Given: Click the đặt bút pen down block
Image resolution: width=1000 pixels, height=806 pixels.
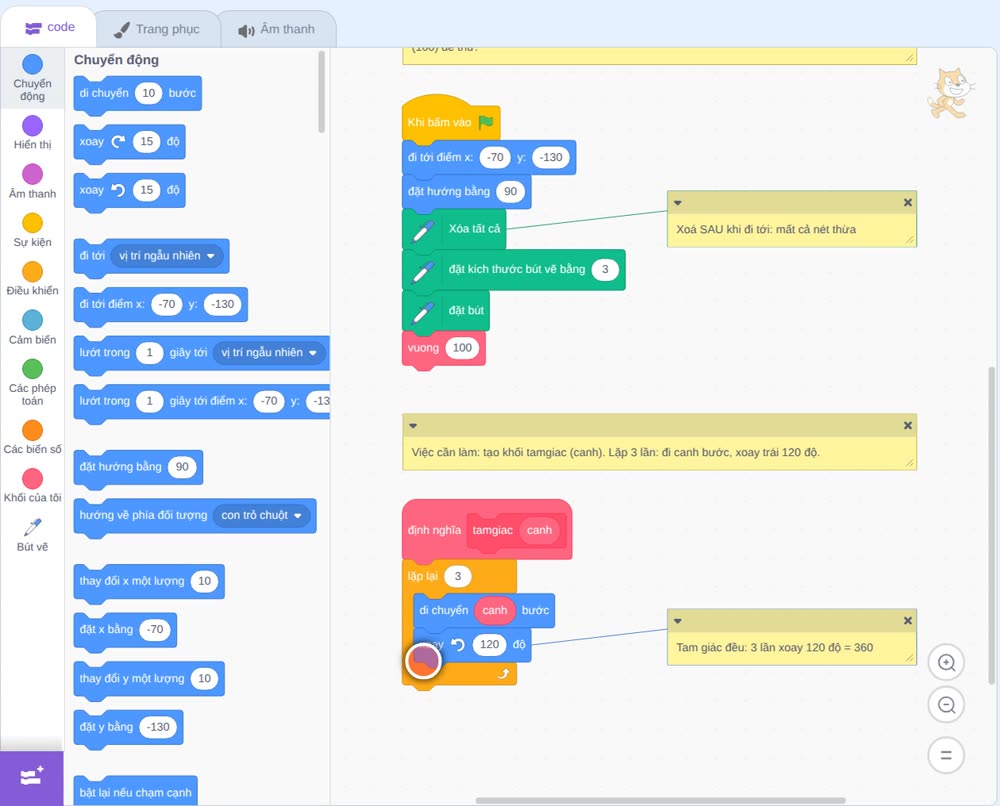Looking at the screenshot, I should click(446, 311).
